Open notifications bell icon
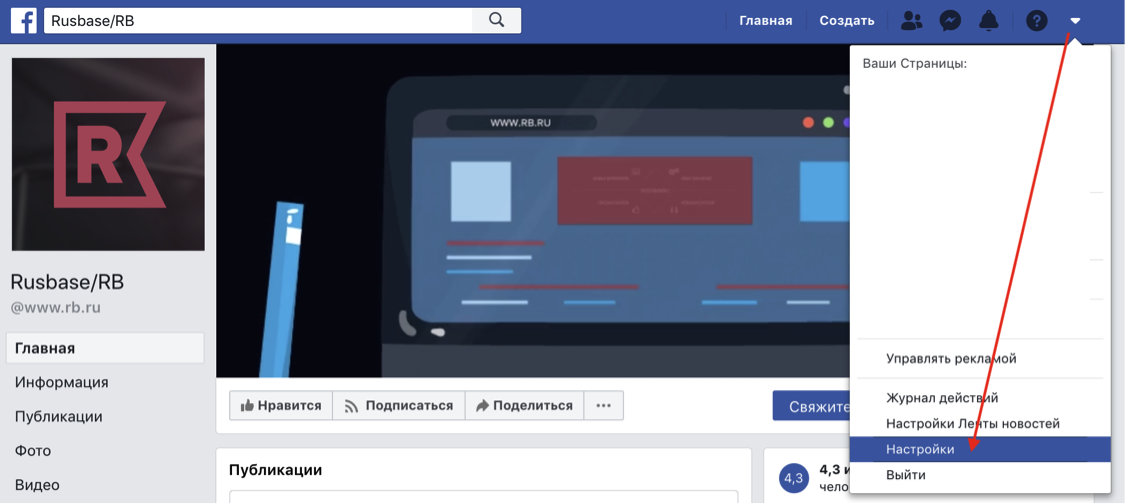This screenshot has width=1125, height=504. (989, 21)
